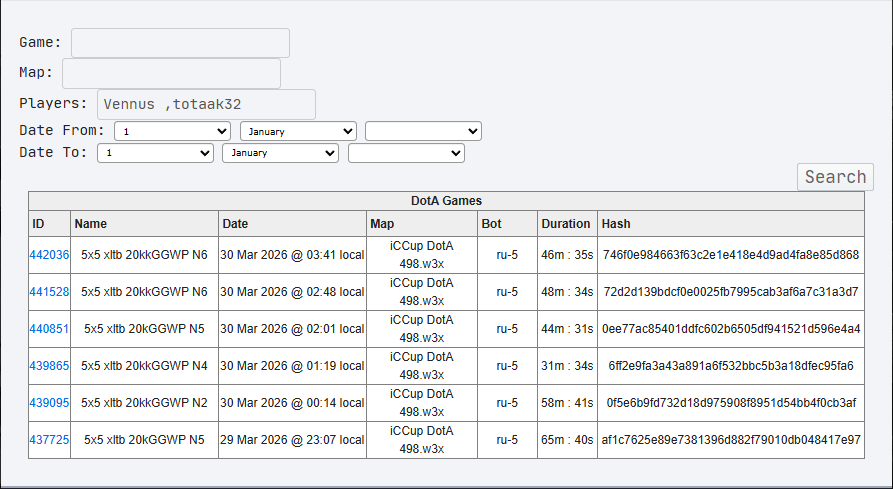Open the Date To day dropdown
This screenshot has height=489, width=893.
[x=155, y=153]
